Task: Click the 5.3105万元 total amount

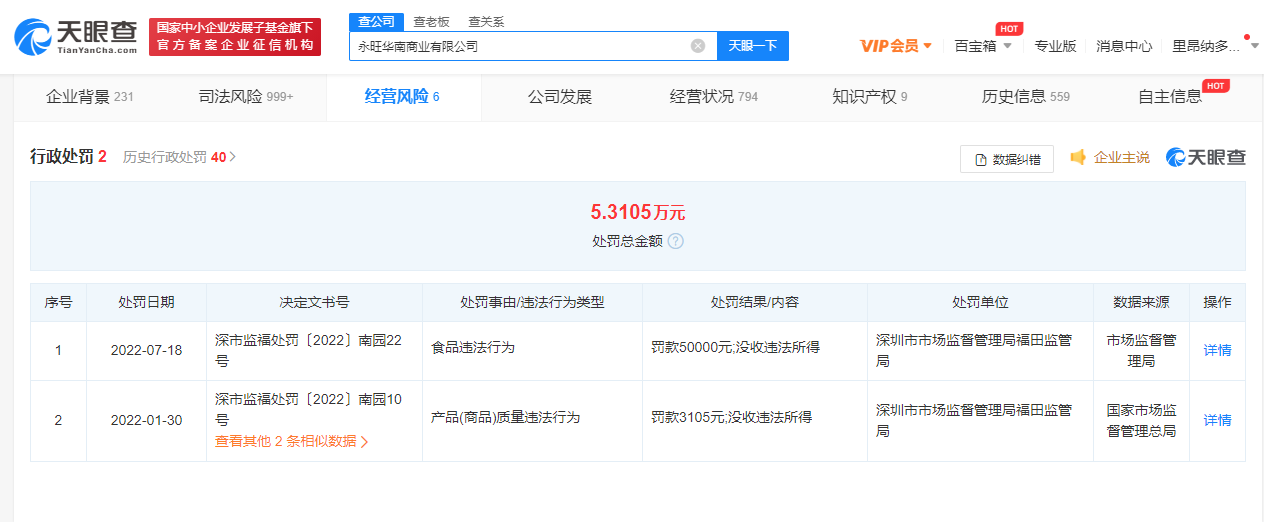Action: click(x=637, y=212)
